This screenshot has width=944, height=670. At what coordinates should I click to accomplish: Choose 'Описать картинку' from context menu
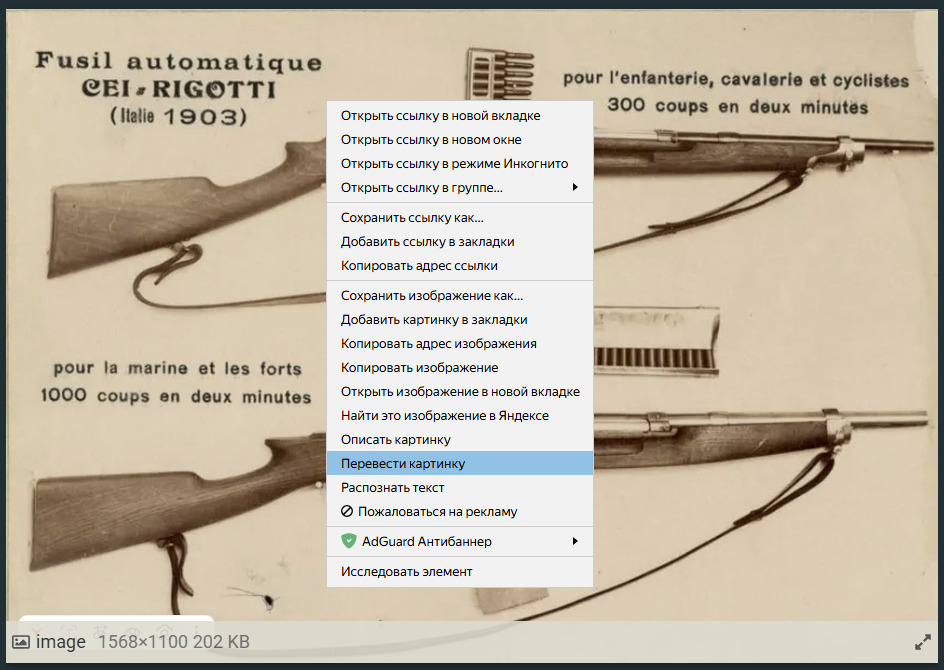point(395,440)
